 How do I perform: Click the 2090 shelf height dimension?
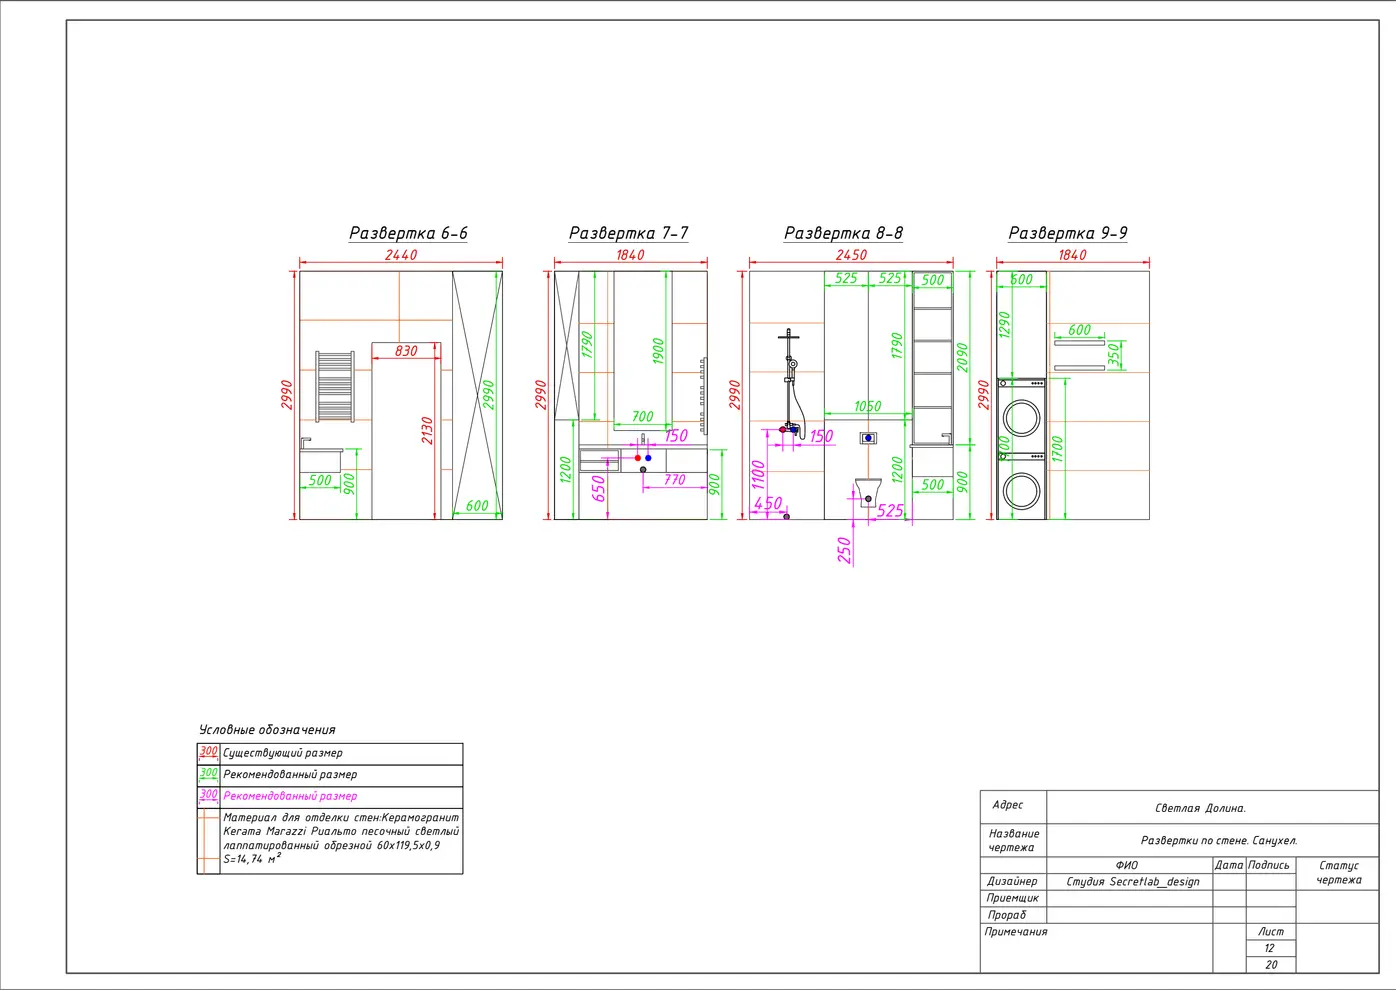[962, 358]
